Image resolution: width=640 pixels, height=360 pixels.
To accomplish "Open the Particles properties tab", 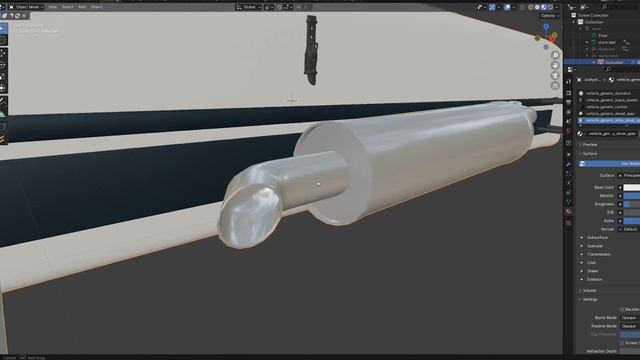I will point(569,173).
